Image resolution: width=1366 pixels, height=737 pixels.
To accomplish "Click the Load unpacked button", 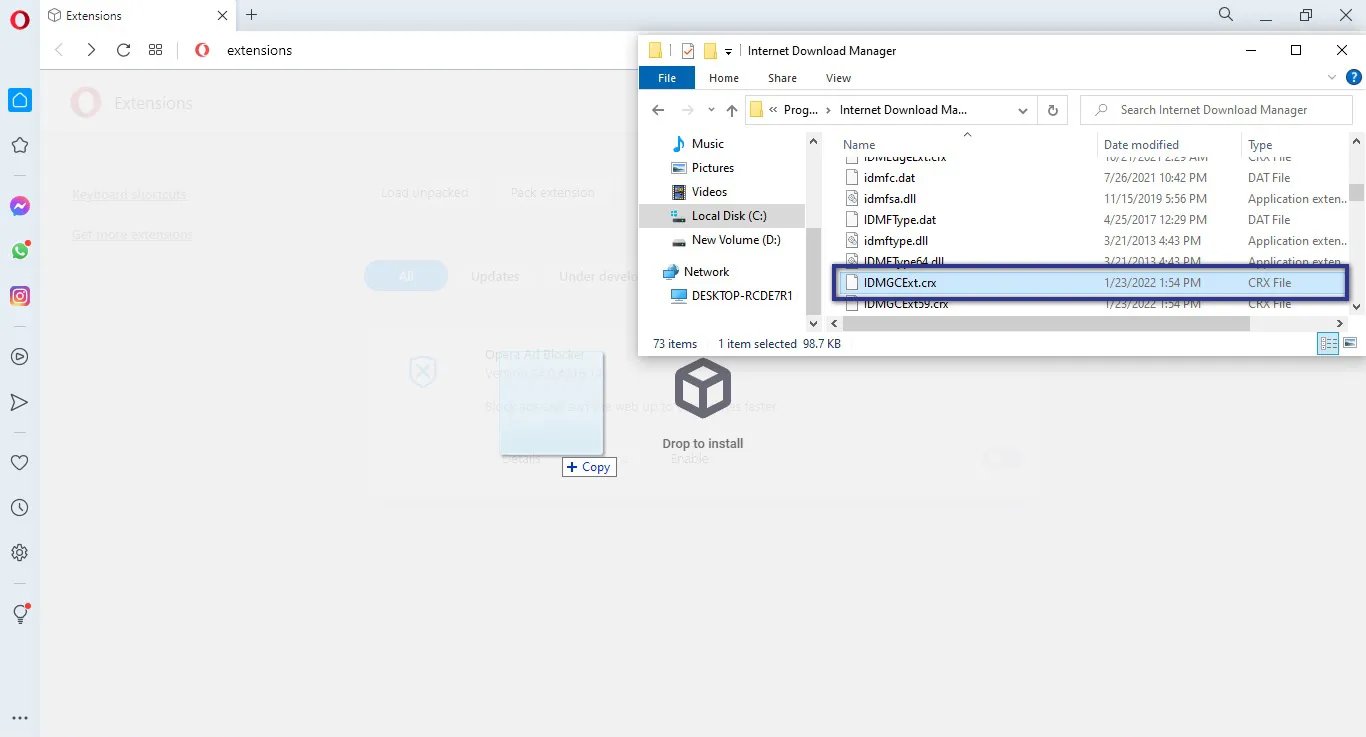I will (425, 192).
